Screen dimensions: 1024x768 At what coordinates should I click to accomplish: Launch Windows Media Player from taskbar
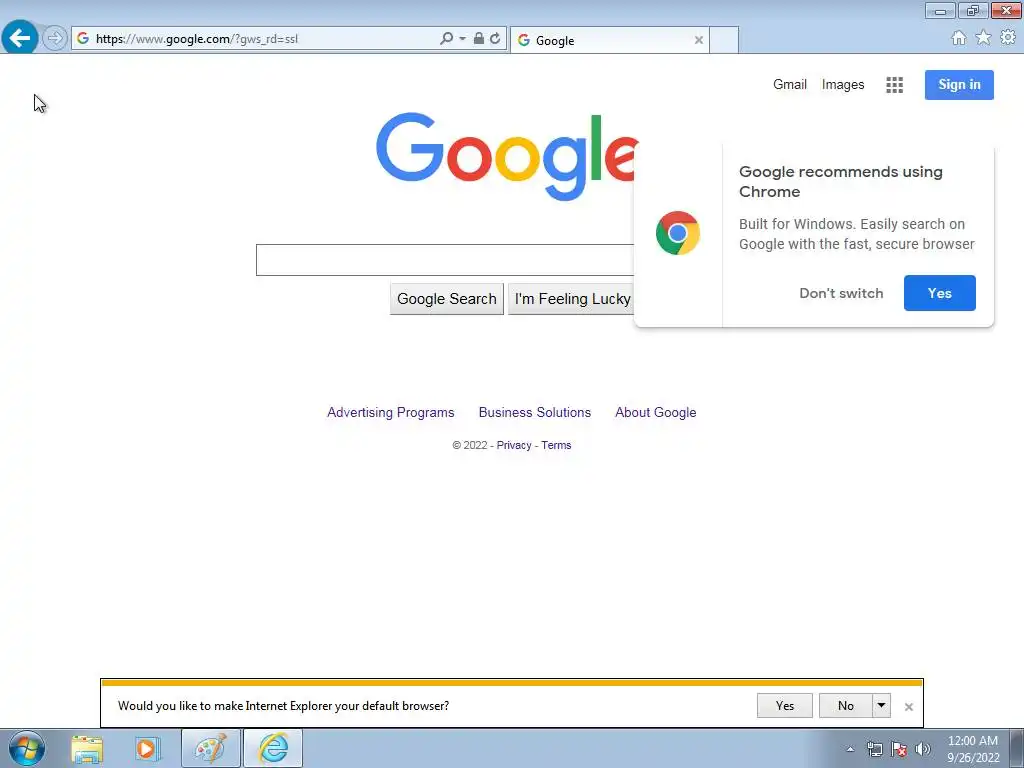click(x=148, y=749)
